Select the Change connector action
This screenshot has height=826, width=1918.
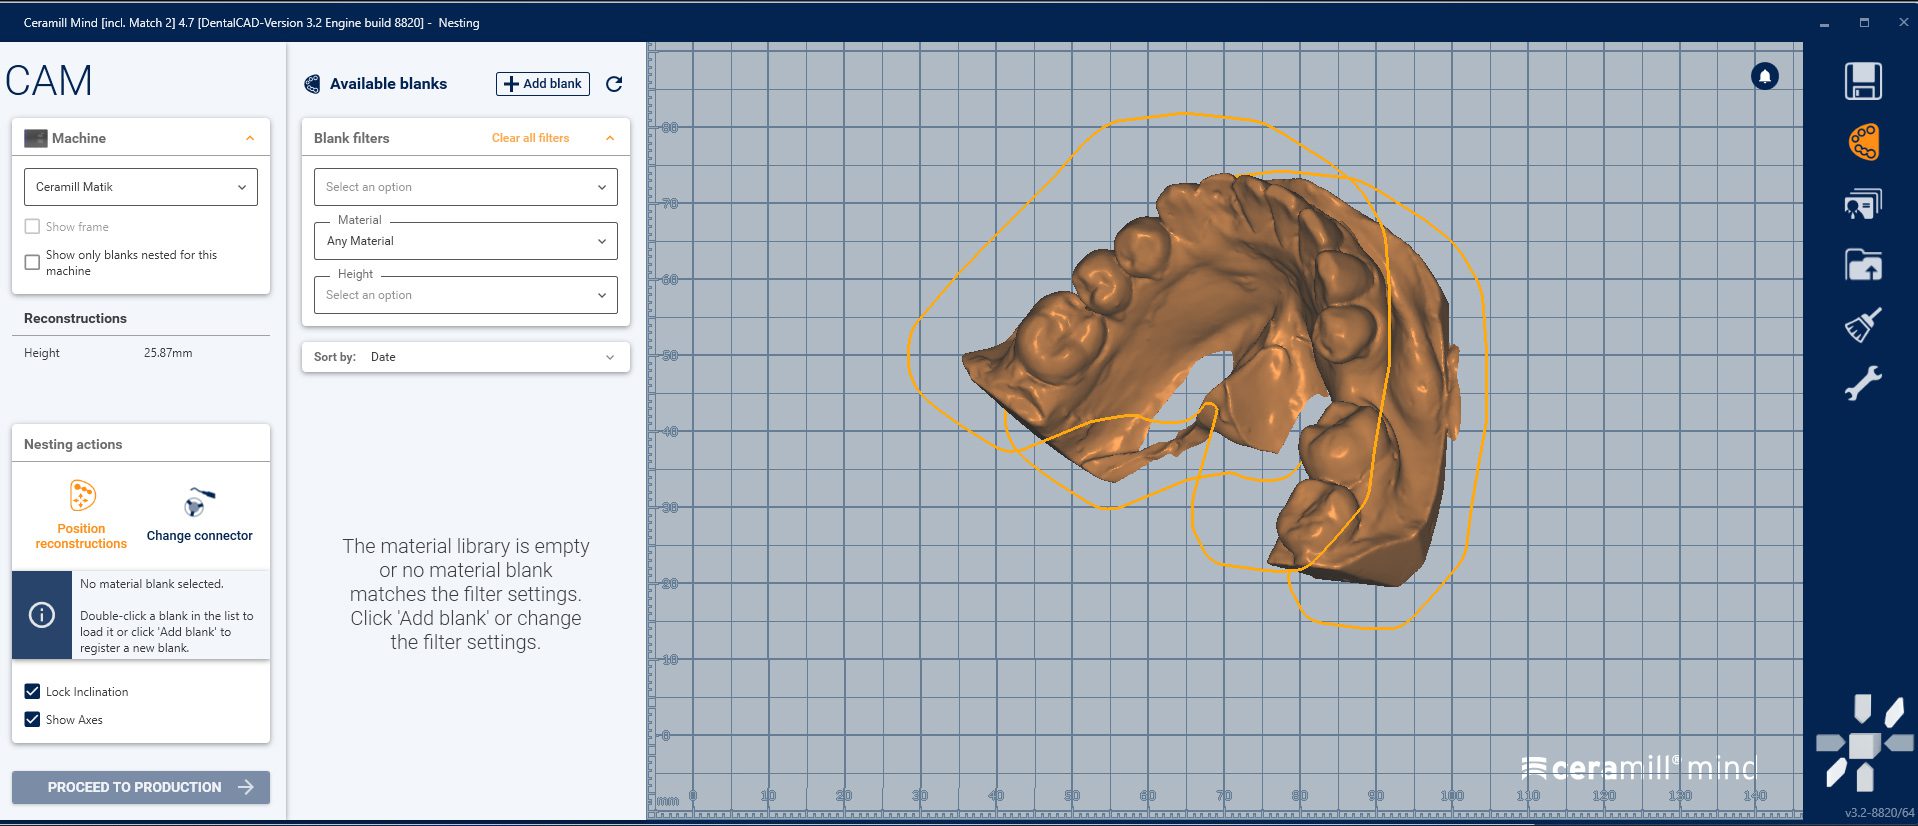pyautogui.click(x=199, y=515)
